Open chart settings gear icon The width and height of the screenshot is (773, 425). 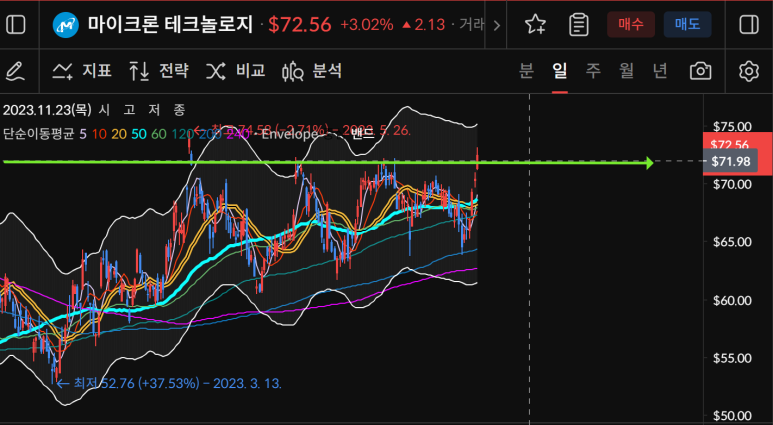tap(749, 71)
